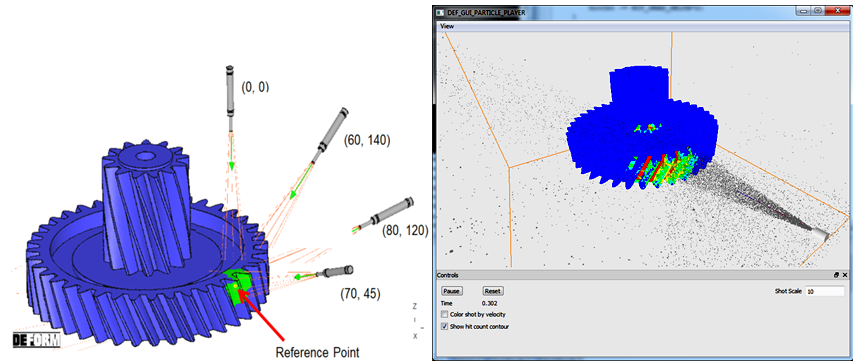
Task: Float the Controls panel with undock icon
Action: 837,275
